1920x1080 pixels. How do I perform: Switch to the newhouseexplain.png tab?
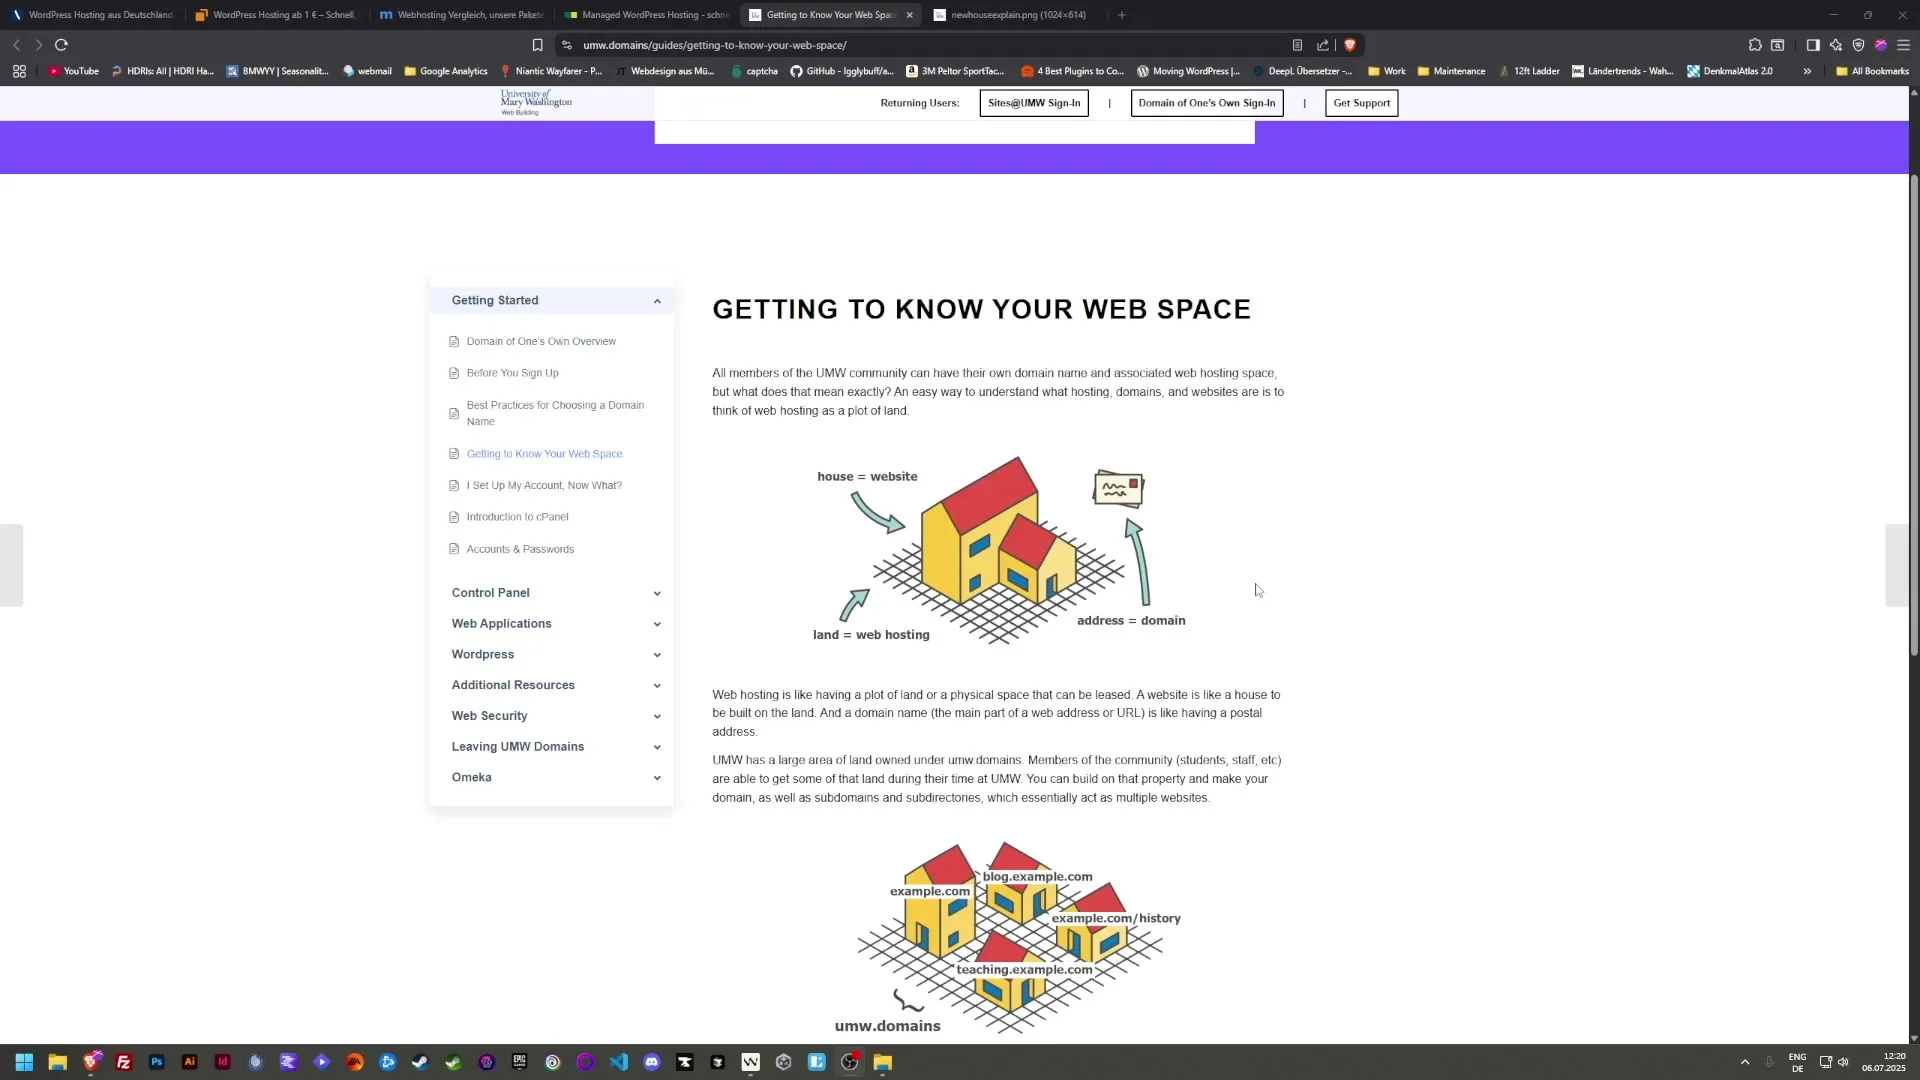pyautogui.click(x=1010, y=15)
